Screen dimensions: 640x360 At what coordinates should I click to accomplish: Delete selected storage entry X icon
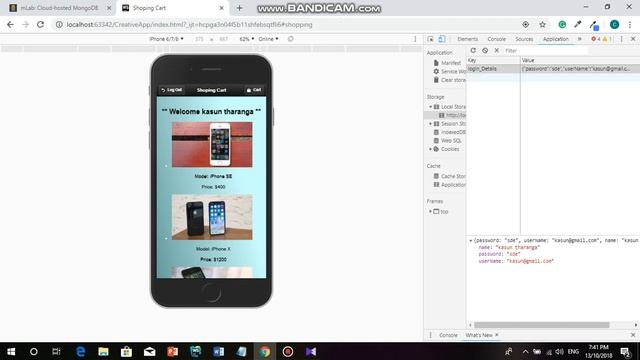click(497, 50)
